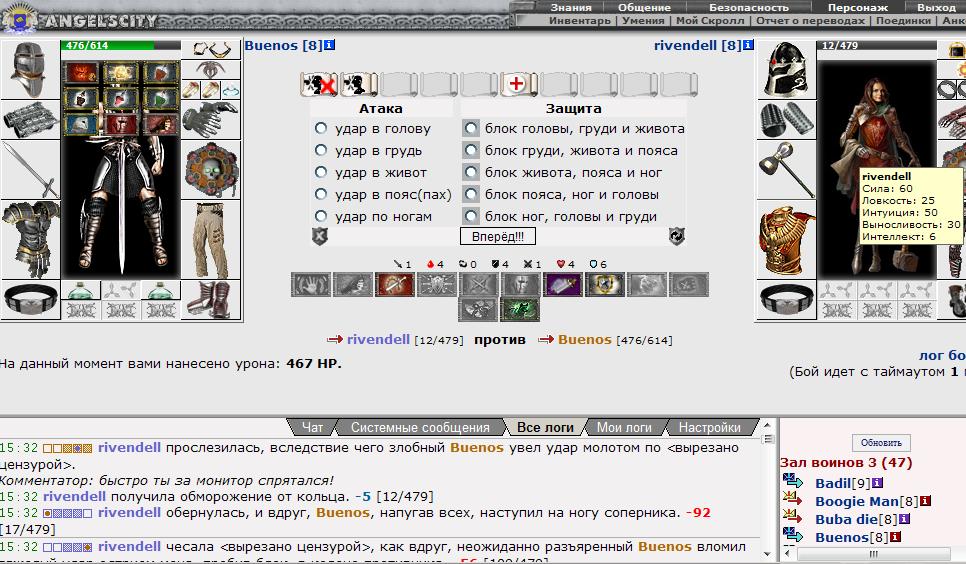Click Buenos's belt equipment slot

(30, 299)
